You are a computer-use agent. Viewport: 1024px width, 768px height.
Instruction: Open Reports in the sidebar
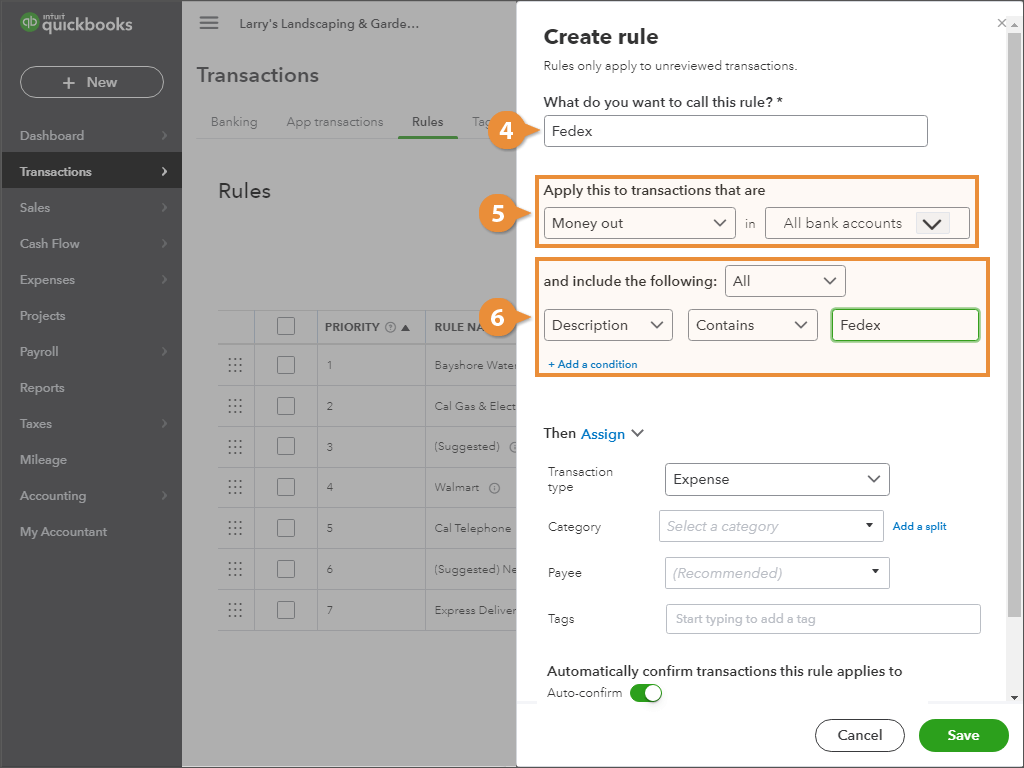pos(92,387)
